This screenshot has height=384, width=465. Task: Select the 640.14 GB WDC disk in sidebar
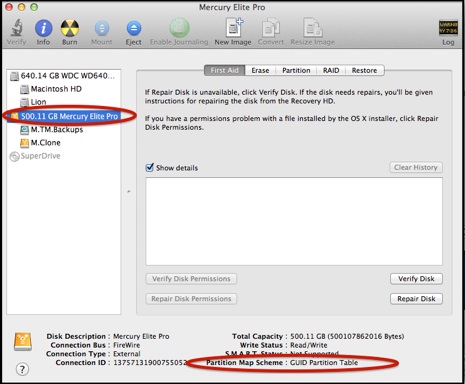click(x=64, y=76)
